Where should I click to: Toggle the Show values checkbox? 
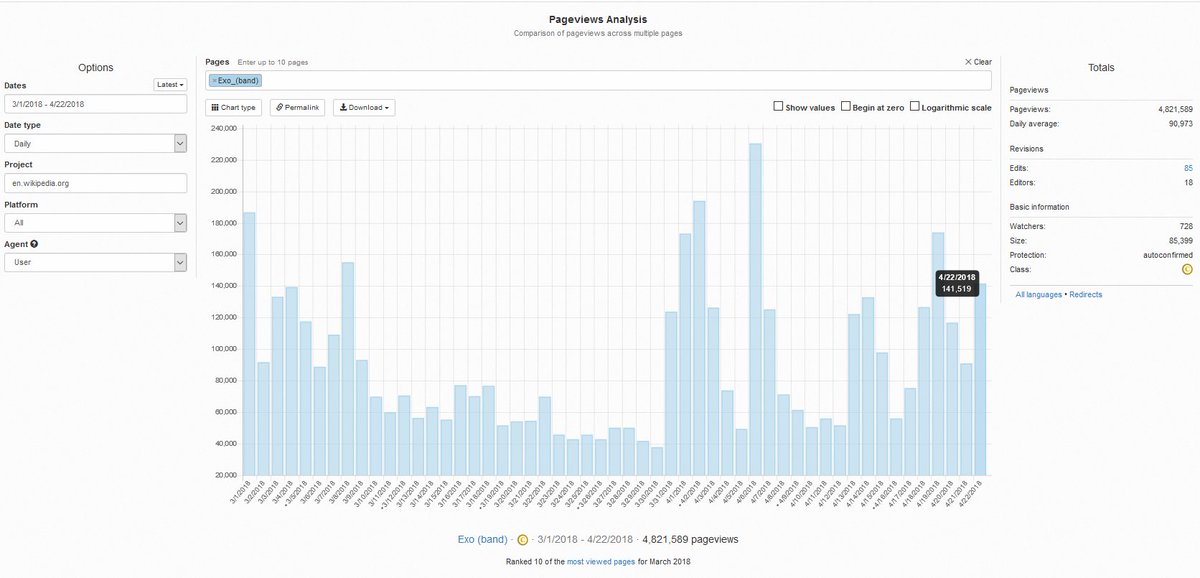pyautogui.click(x=778, y=107)
